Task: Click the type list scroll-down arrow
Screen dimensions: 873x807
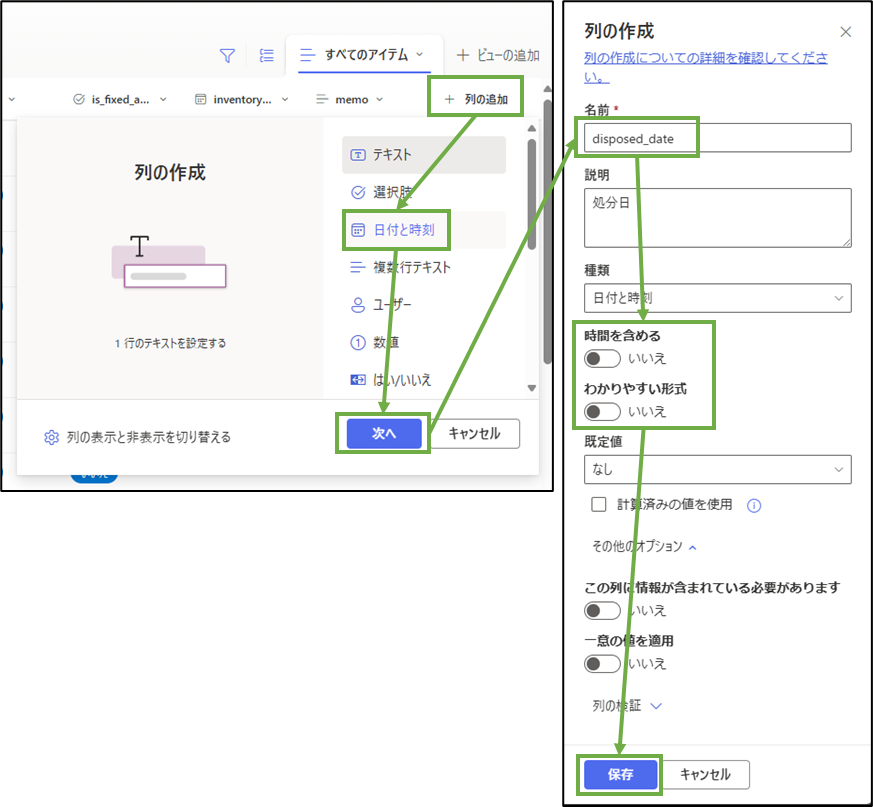Action: click(532, 388)
